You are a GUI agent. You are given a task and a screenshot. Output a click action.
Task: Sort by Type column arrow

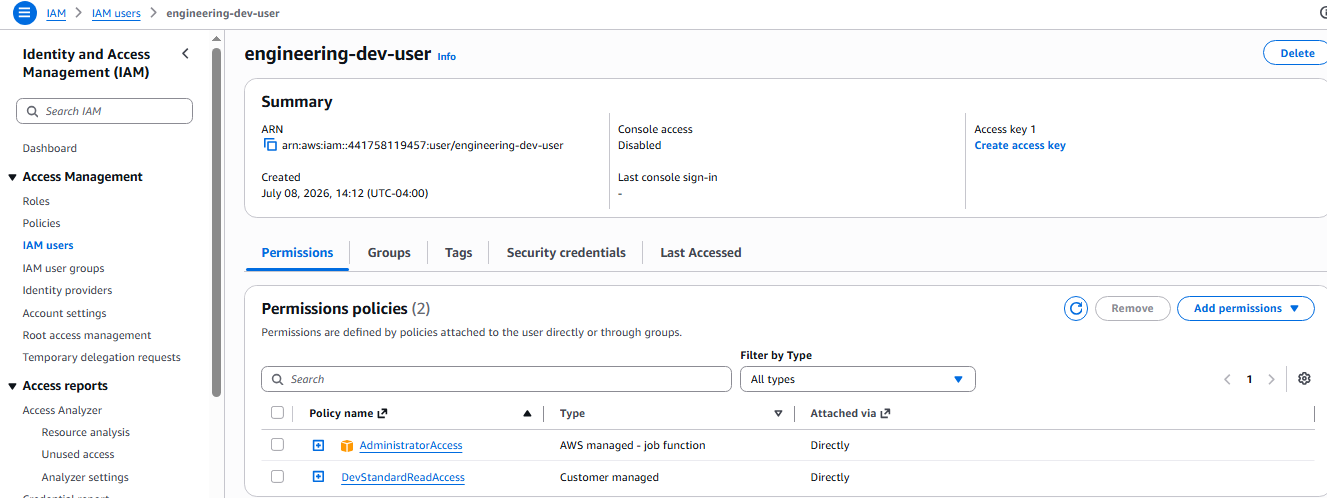778,413
